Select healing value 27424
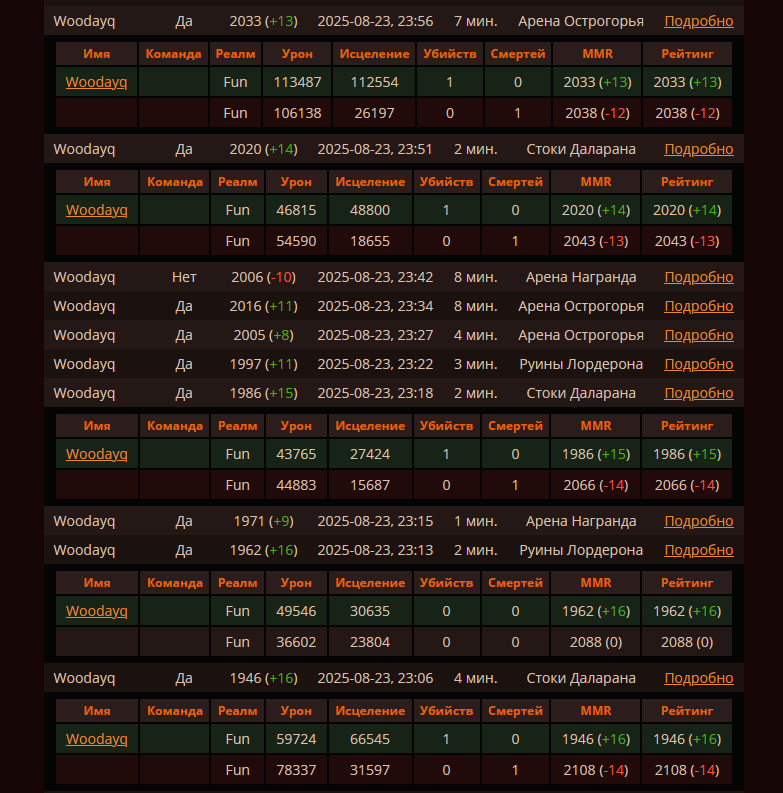 pyautogui.click(x=370, y=454)
